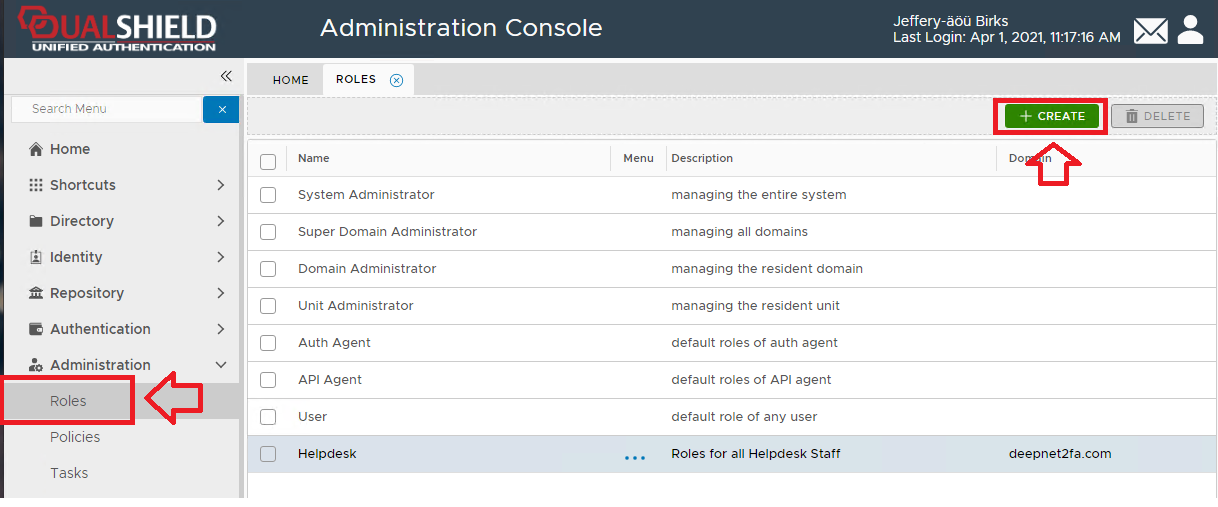
Task: Focus the Search Menu input field
Action: coord(106,109)
